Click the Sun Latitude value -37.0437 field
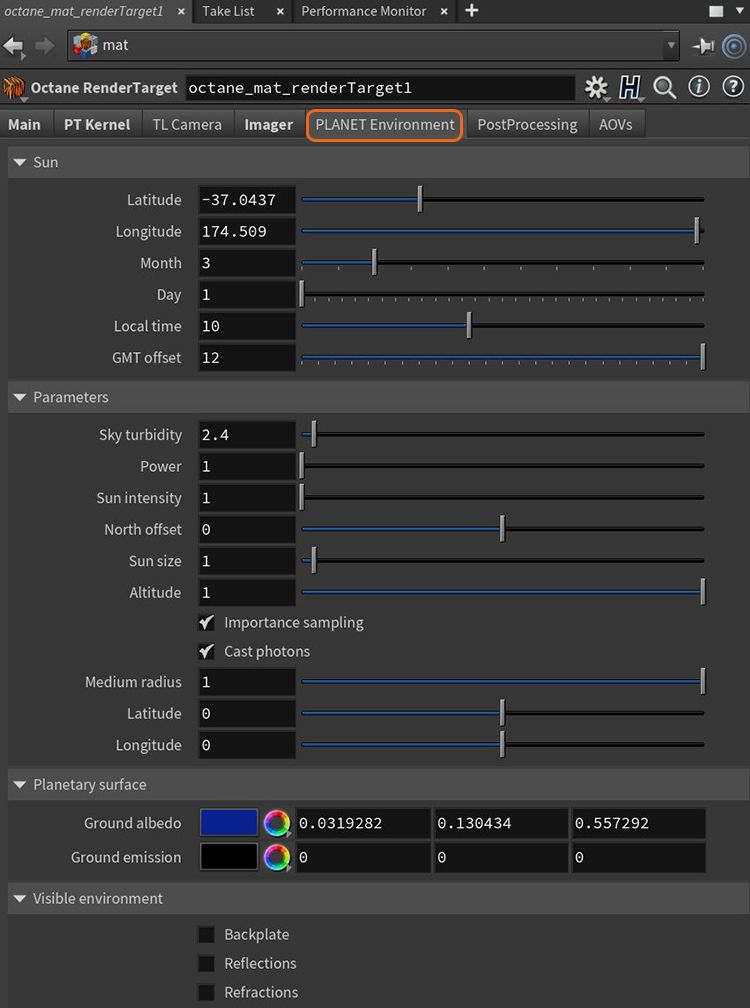Viewport: 750px width, 1008px height. pyautogui.click(x=247, y=200)
